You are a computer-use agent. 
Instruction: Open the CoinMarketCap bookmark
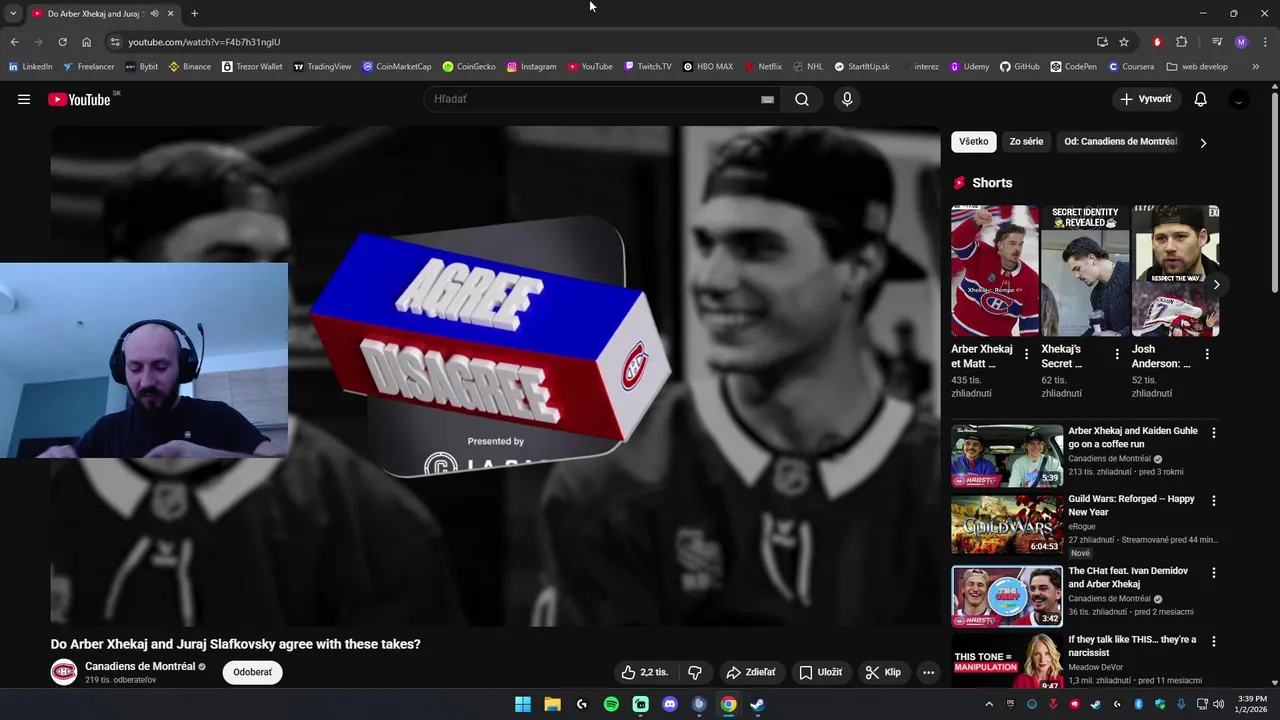pyautogui.click(x=397, y=67)
